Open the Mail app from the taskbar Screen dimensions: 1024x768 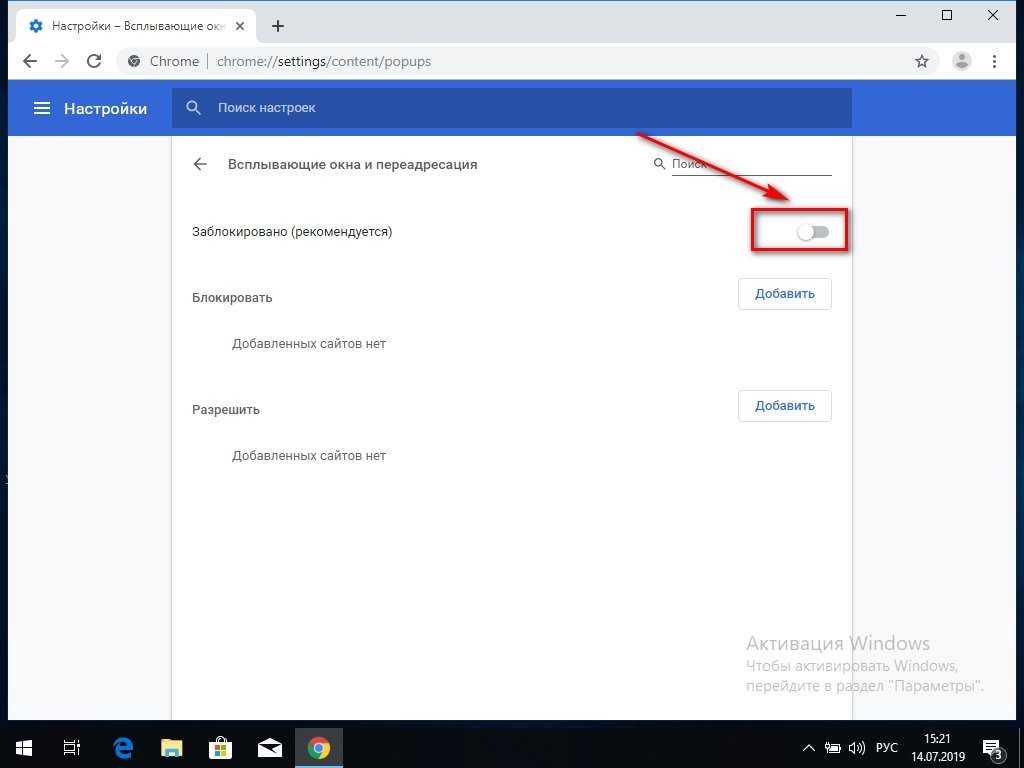coord(269,748)
